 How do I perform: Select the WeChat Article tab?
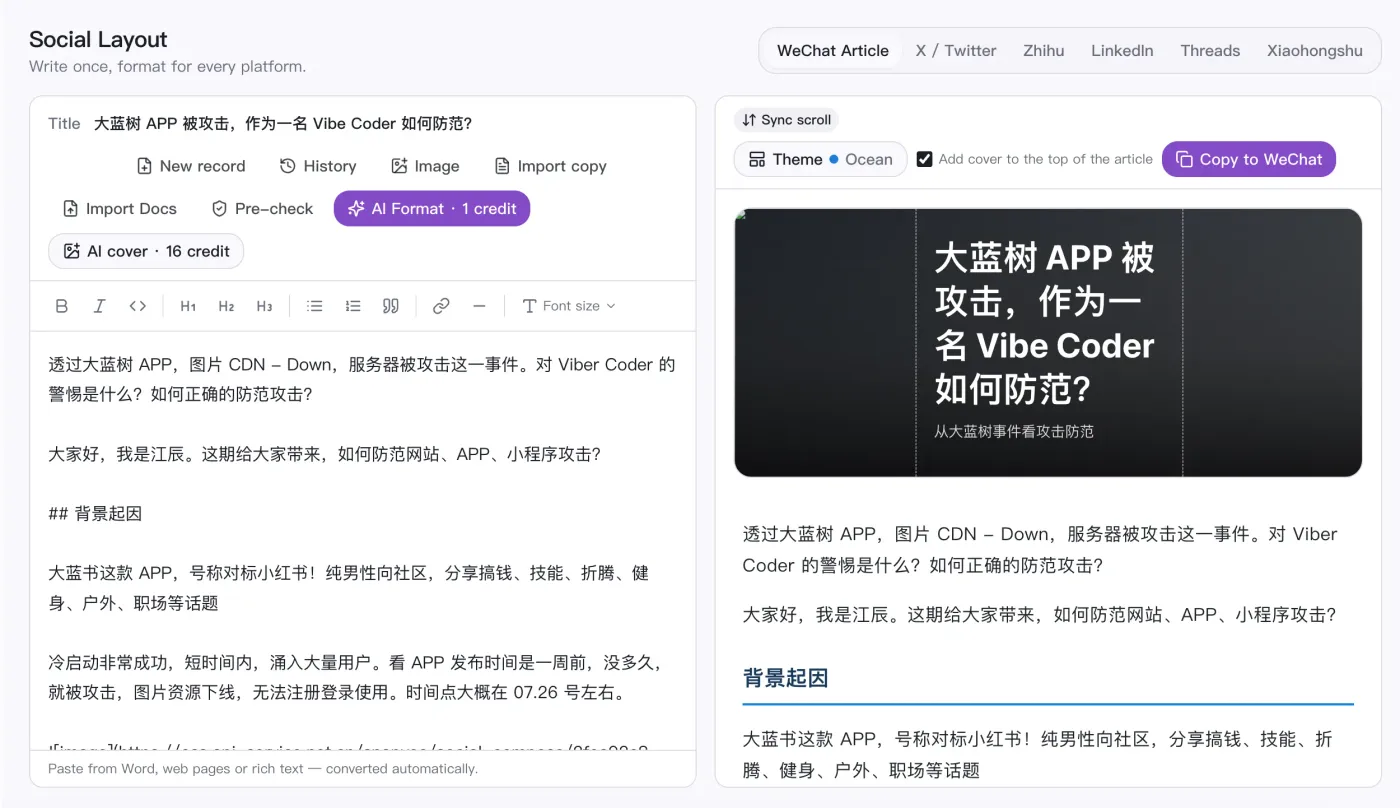(x=833, y=51)
